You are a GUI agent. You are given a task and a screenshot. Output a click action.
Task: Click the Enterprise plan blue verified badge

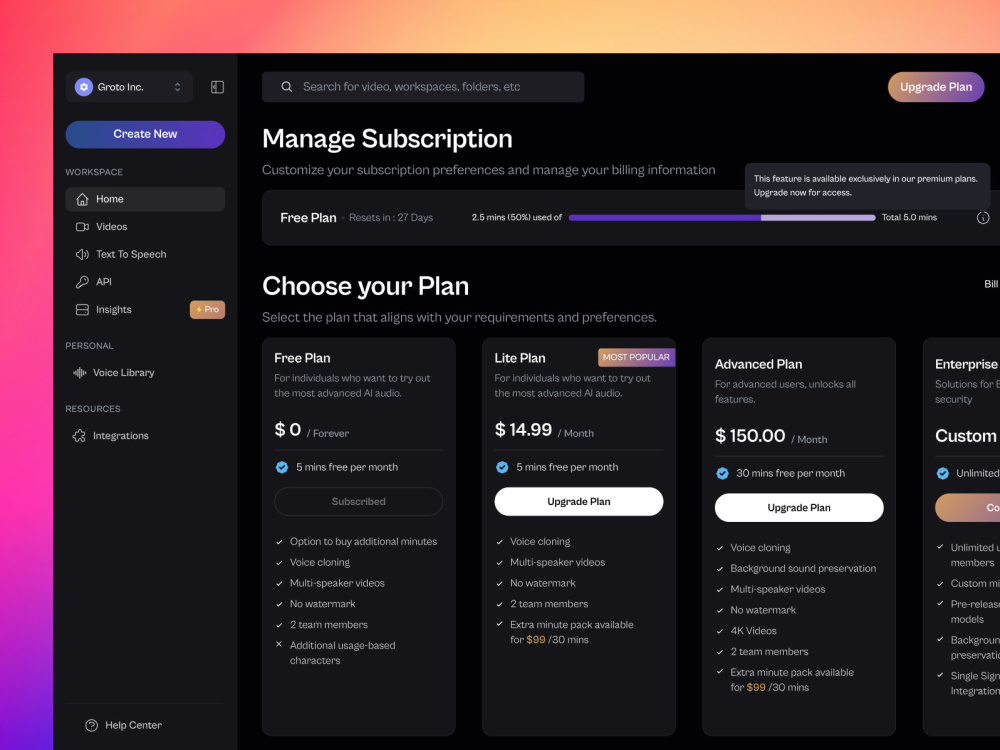pos(943,473)
